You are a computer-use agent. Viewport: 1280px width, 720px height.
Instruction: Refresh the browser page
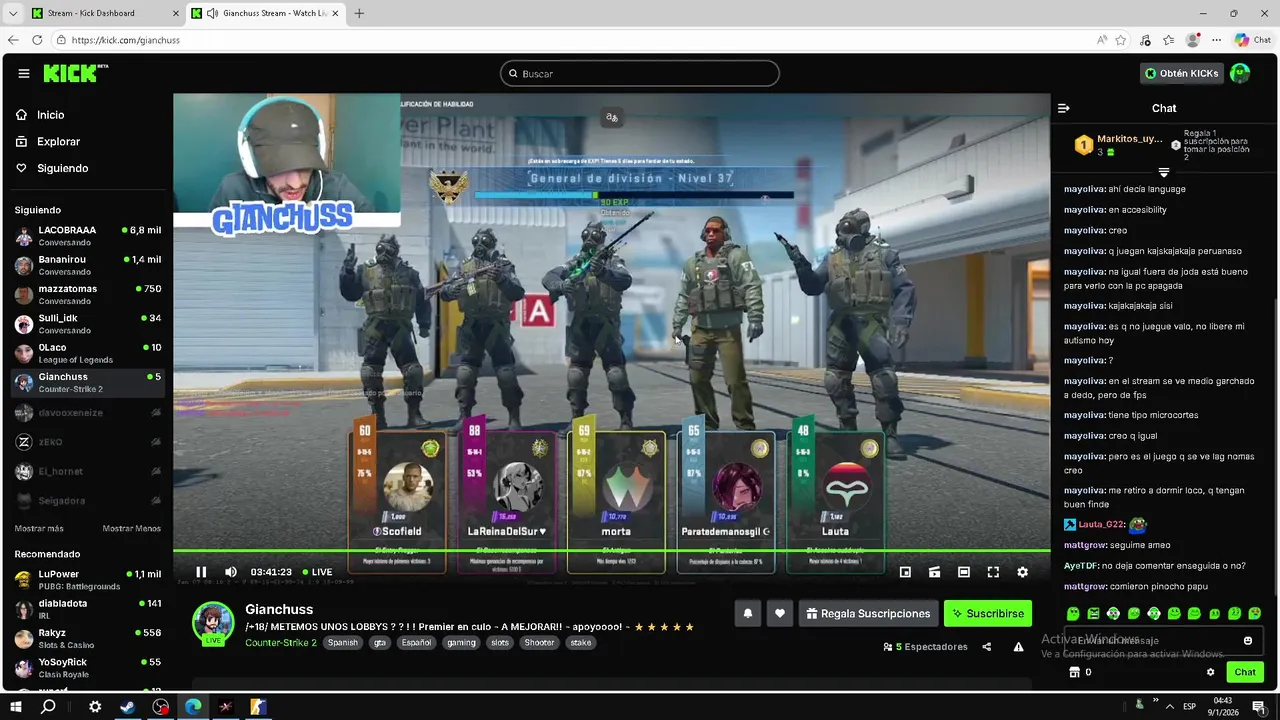[x=37, y=40]
